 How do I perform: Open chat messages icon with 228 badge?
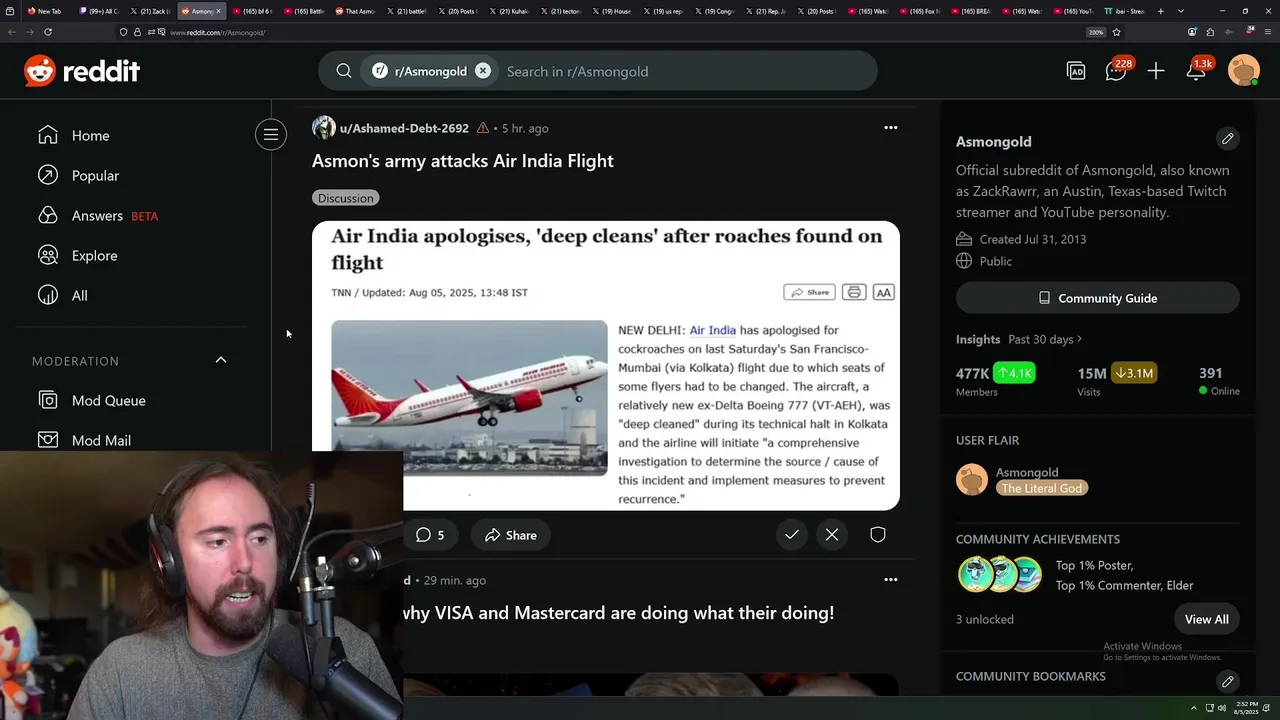click(1118, 70)
